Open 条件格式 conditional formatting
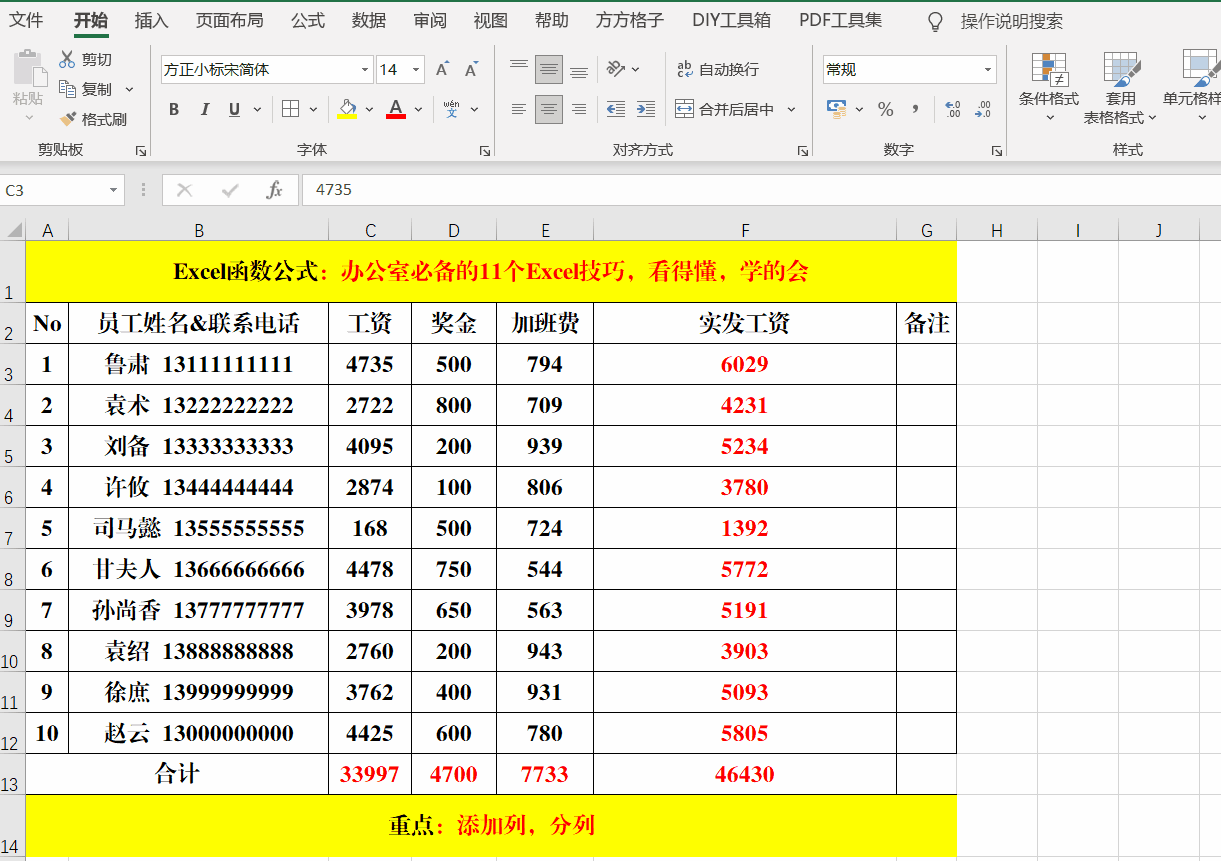 click(1049, 87)
